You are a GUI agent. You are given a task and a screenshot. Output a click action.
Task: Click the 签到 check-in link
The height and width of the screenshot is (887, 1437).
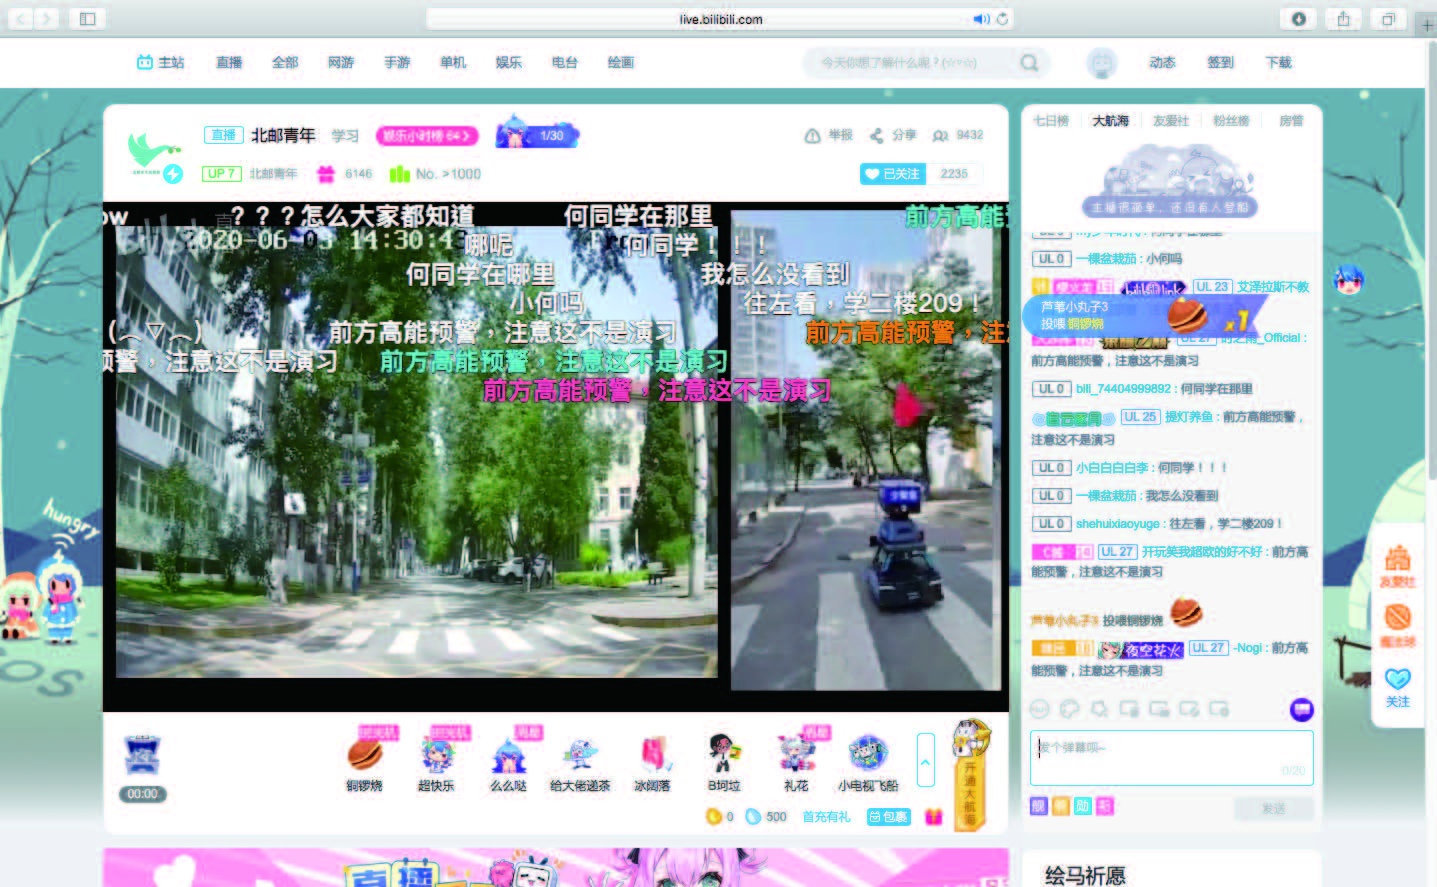1220,62
